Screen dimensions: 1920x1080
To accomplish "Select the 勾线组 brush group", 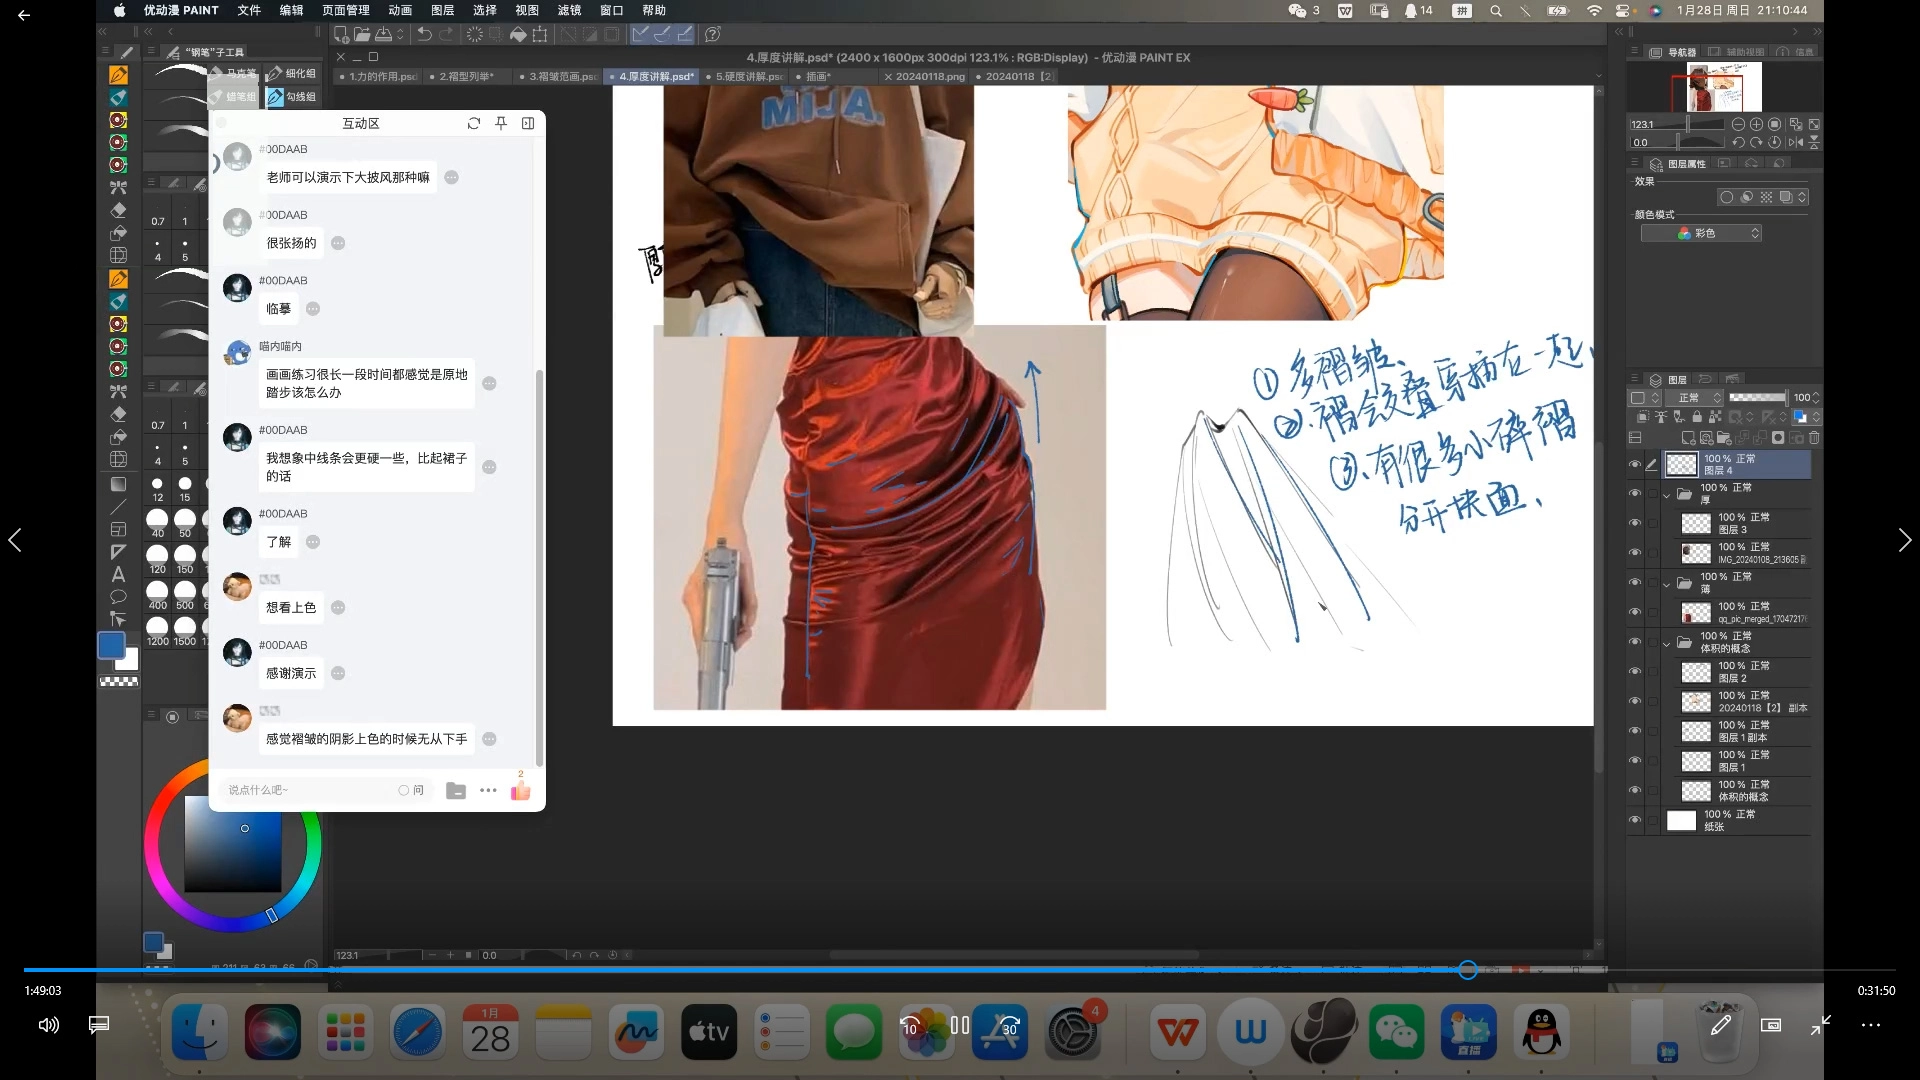I will pos(292,97).
